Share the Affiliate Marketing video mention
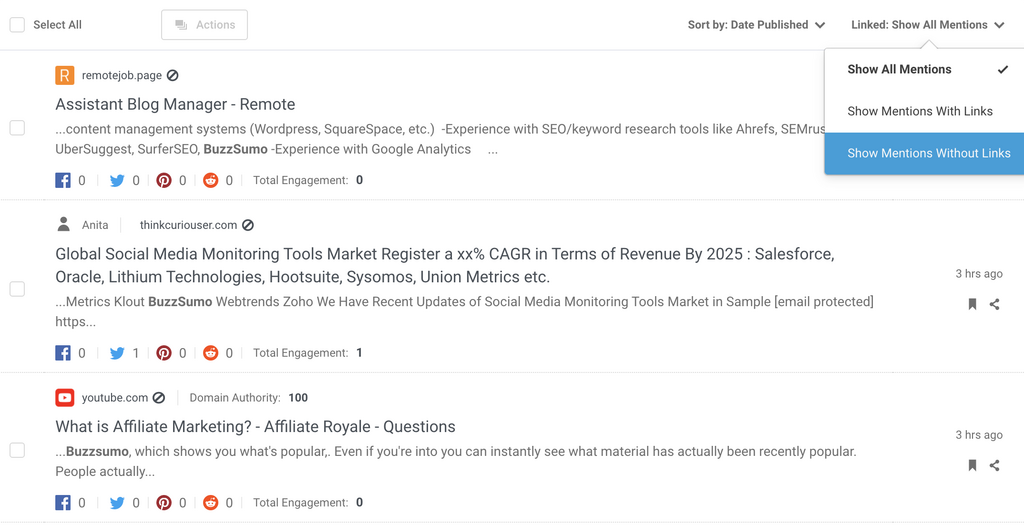 click(x=994, y=465)
